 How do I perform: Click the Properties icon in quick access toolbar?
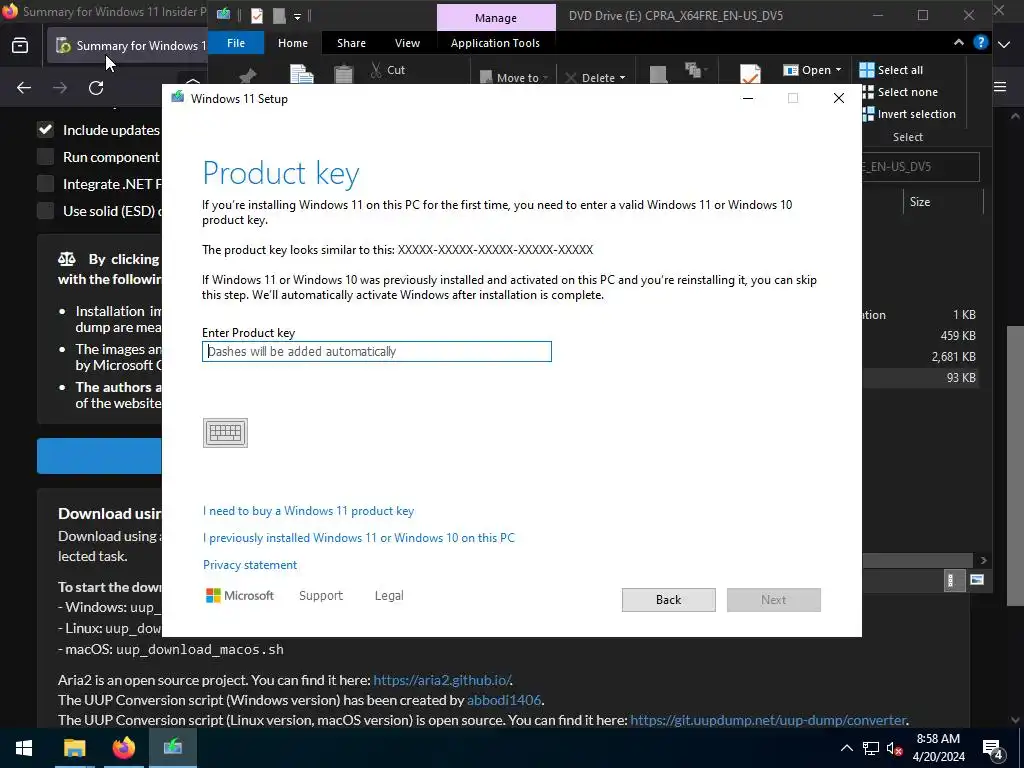click(257, 15)
